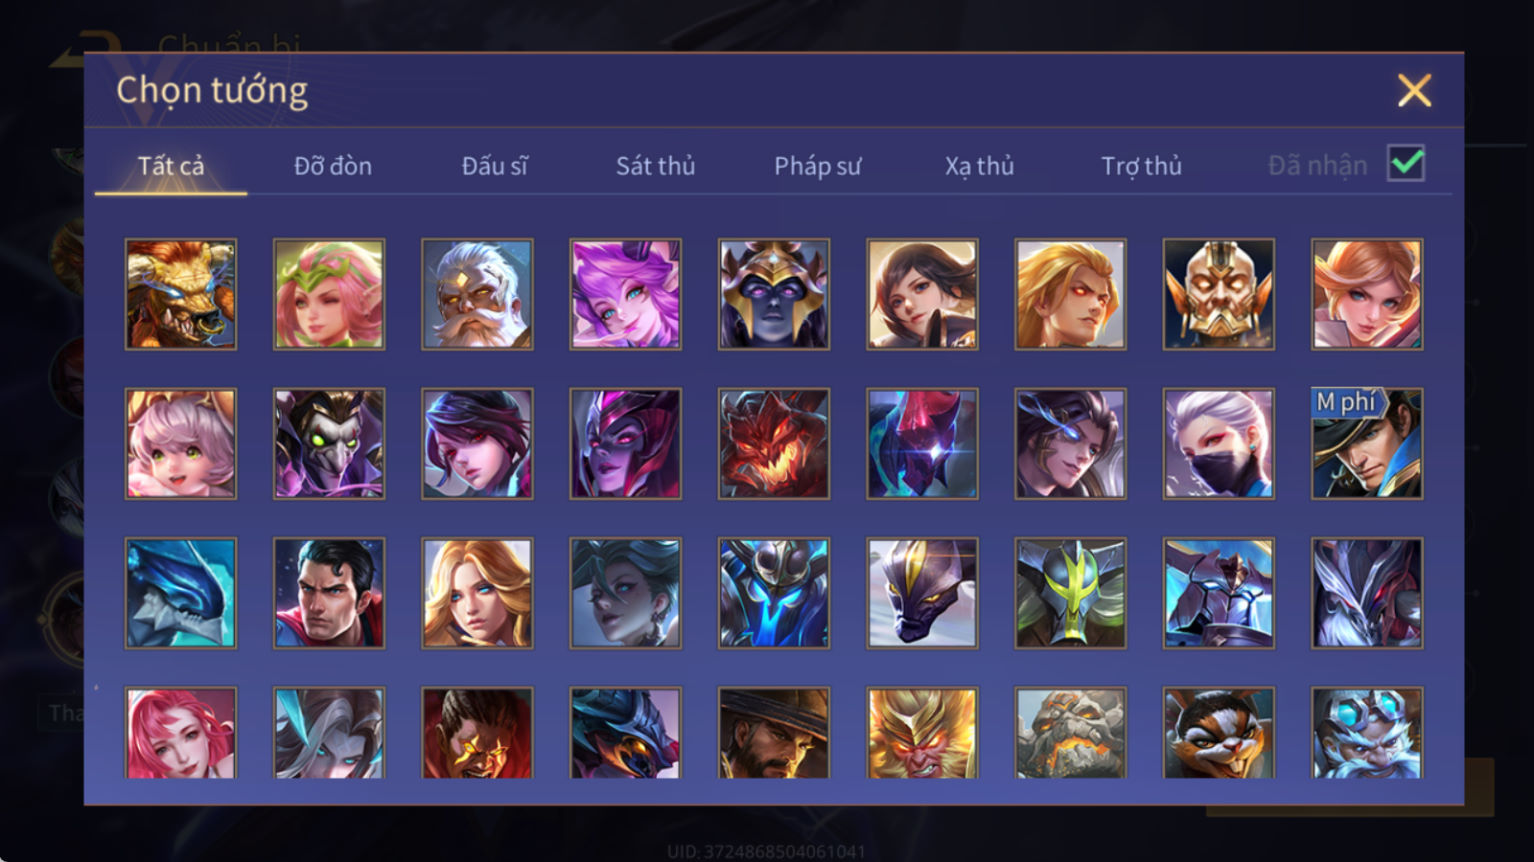
Task: Pick the cowboy hat bearded hero portrait
Action: coord(774,733)
